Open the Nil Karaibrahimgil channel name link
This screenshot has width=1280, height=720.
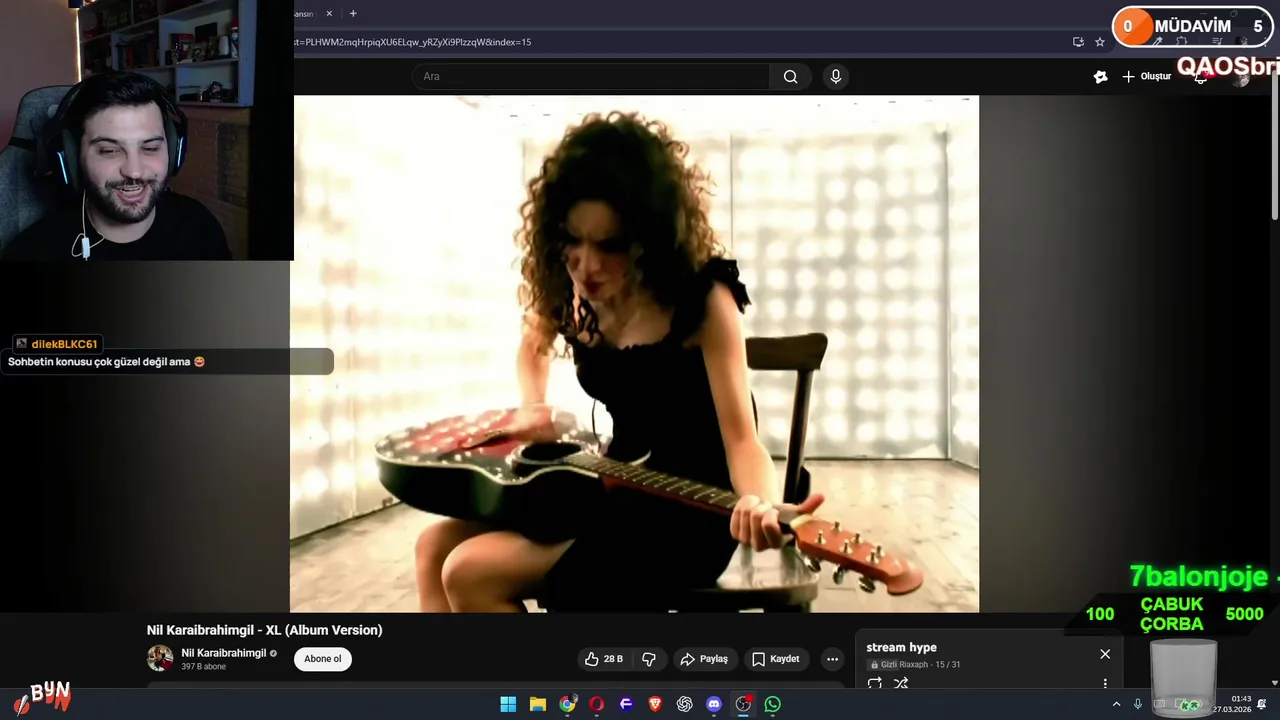point(224,653)
